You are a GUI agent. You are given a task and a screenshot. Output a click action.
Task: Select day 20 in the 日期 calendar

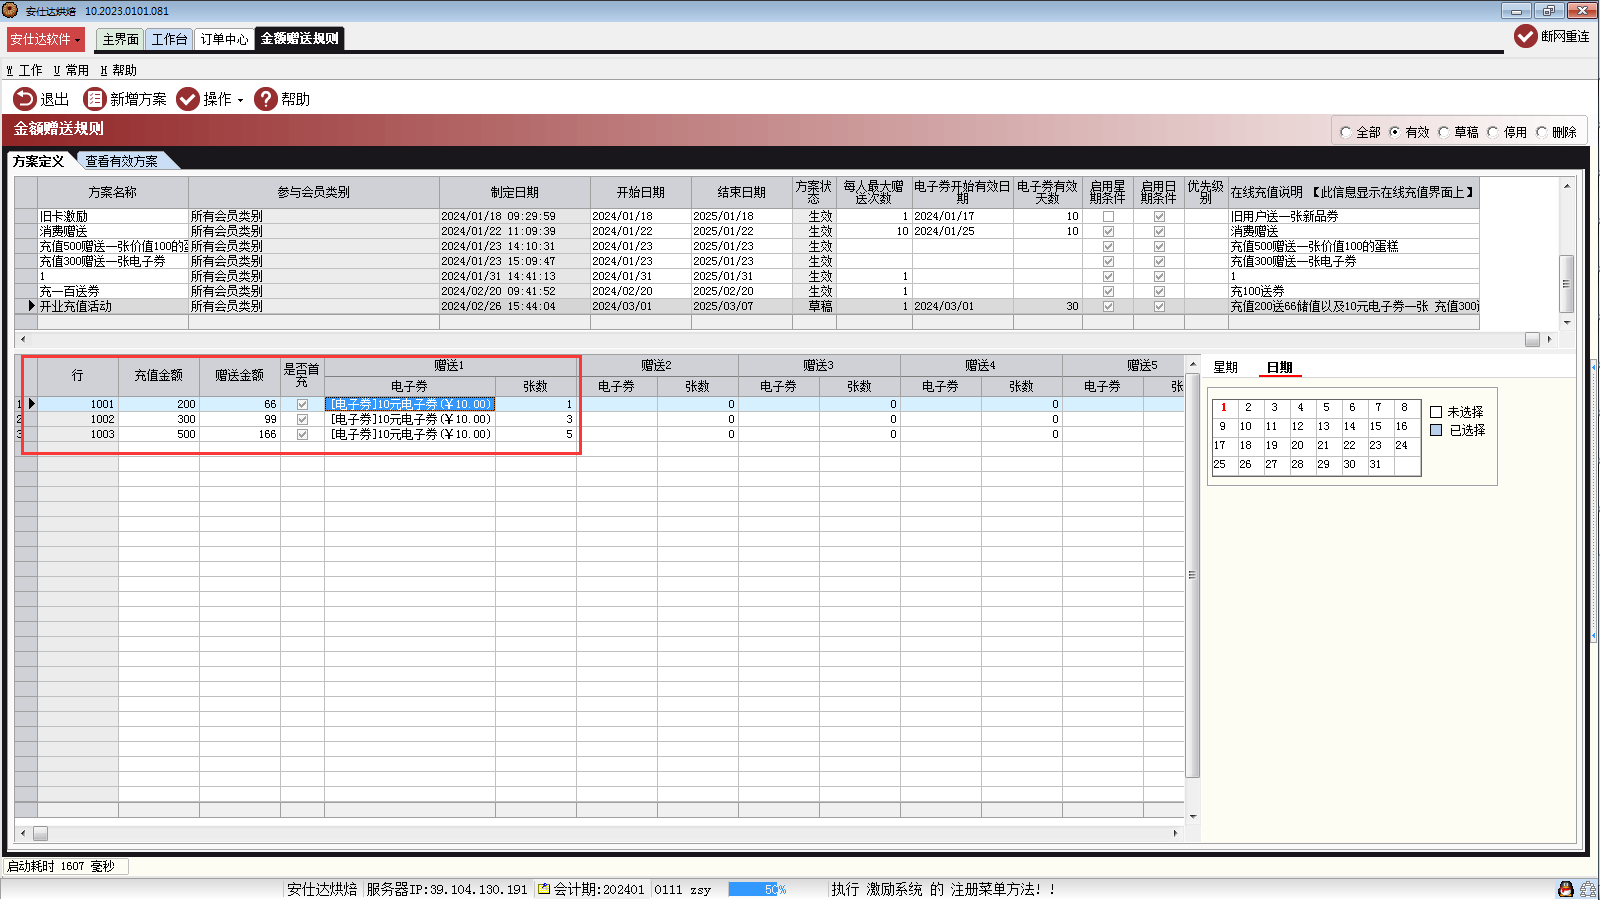(x=1298, y=445)
